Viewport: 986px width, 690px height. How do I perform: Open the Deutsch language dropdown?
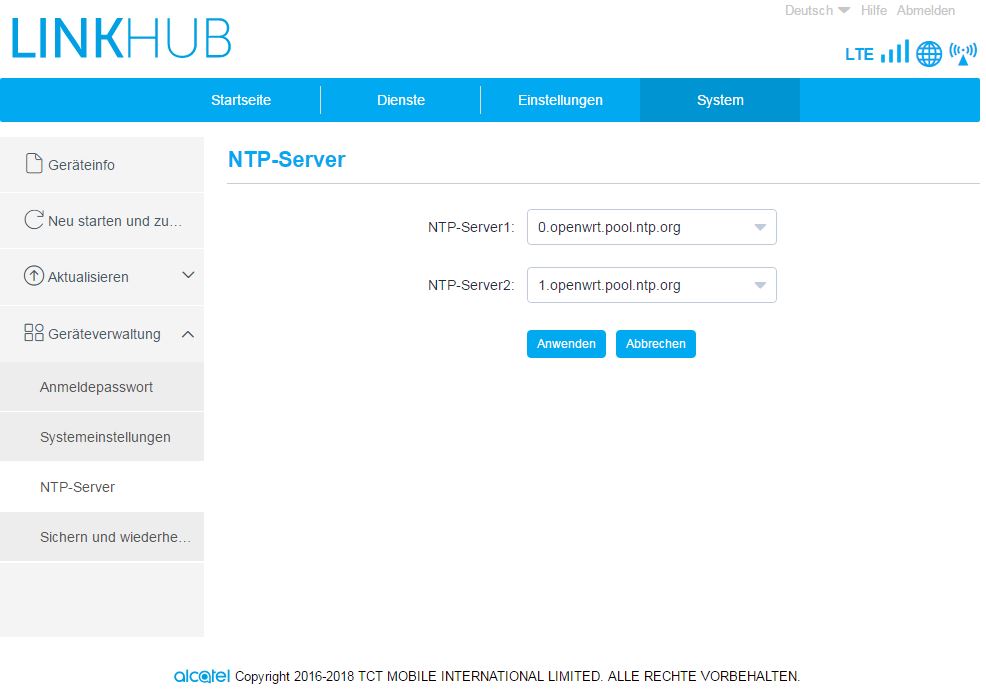pos(817,11)
